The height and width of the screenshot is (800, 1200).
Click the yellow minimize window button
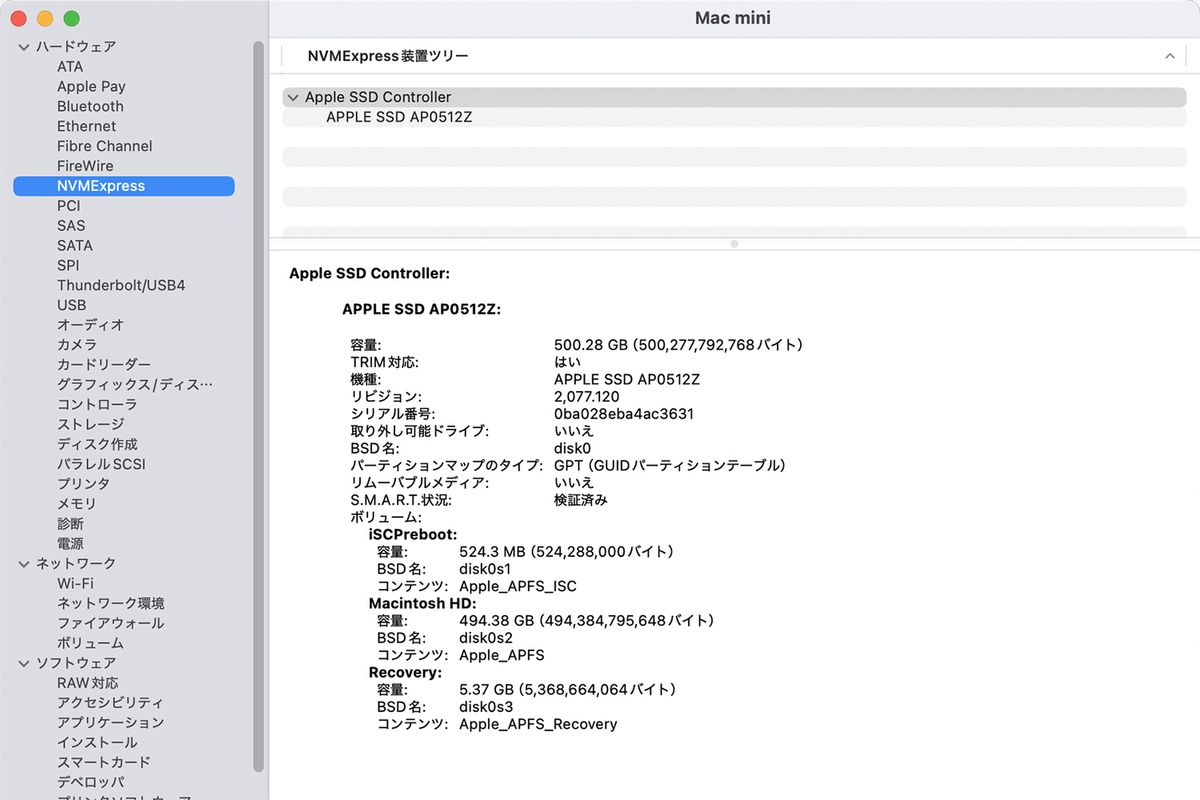[45, 19]
